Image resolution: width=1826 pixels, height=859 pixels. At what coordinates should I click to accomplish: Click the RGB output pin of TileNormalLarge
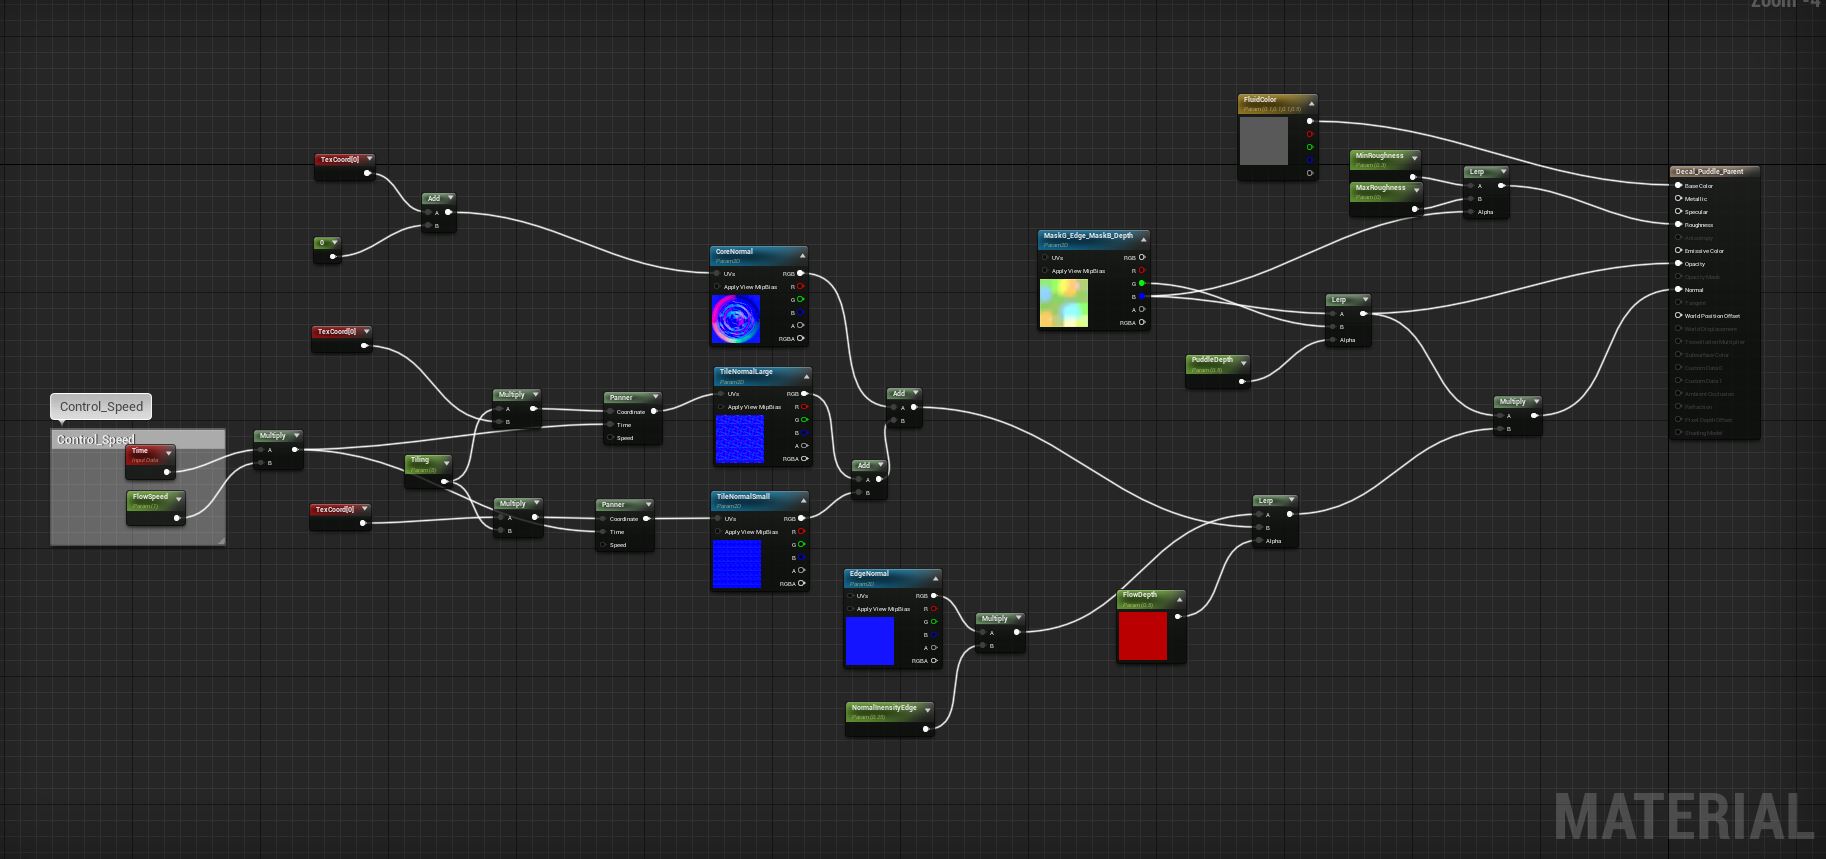[804, 393]
